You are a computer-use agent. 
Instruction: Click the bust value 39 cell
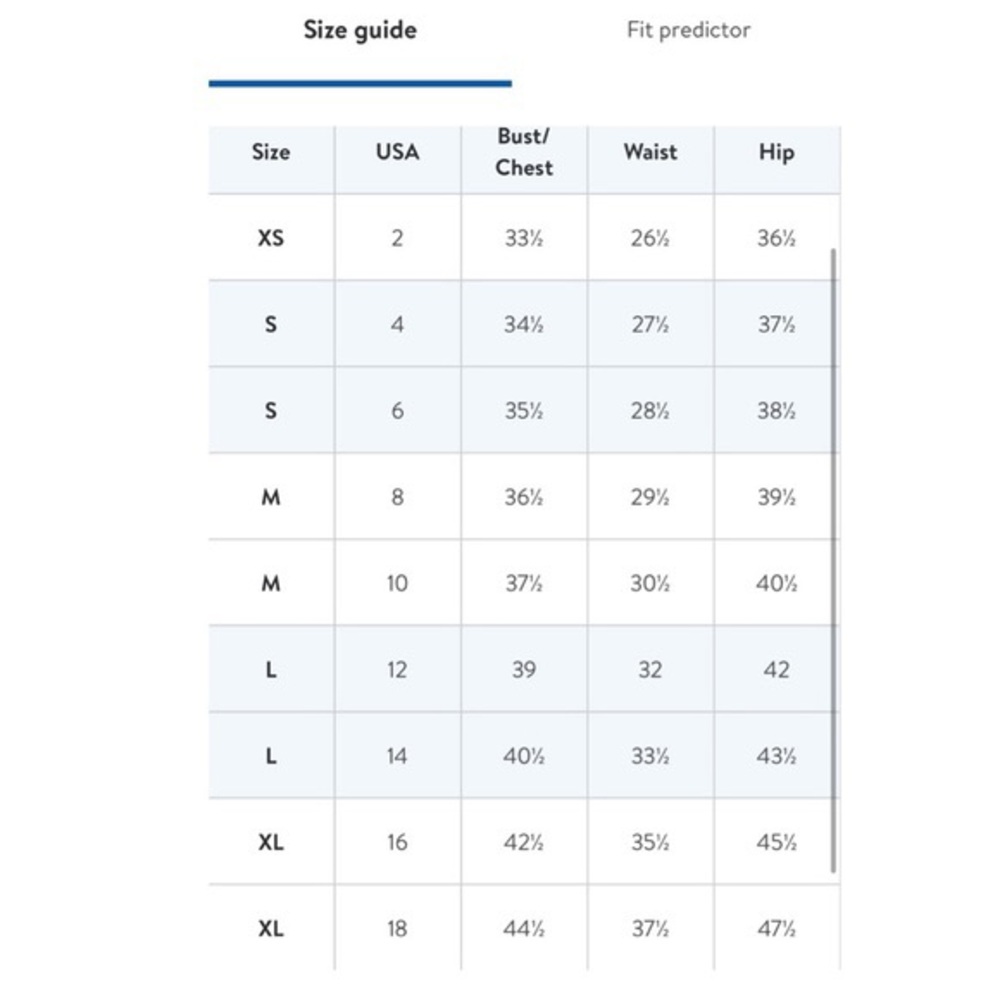524,669
